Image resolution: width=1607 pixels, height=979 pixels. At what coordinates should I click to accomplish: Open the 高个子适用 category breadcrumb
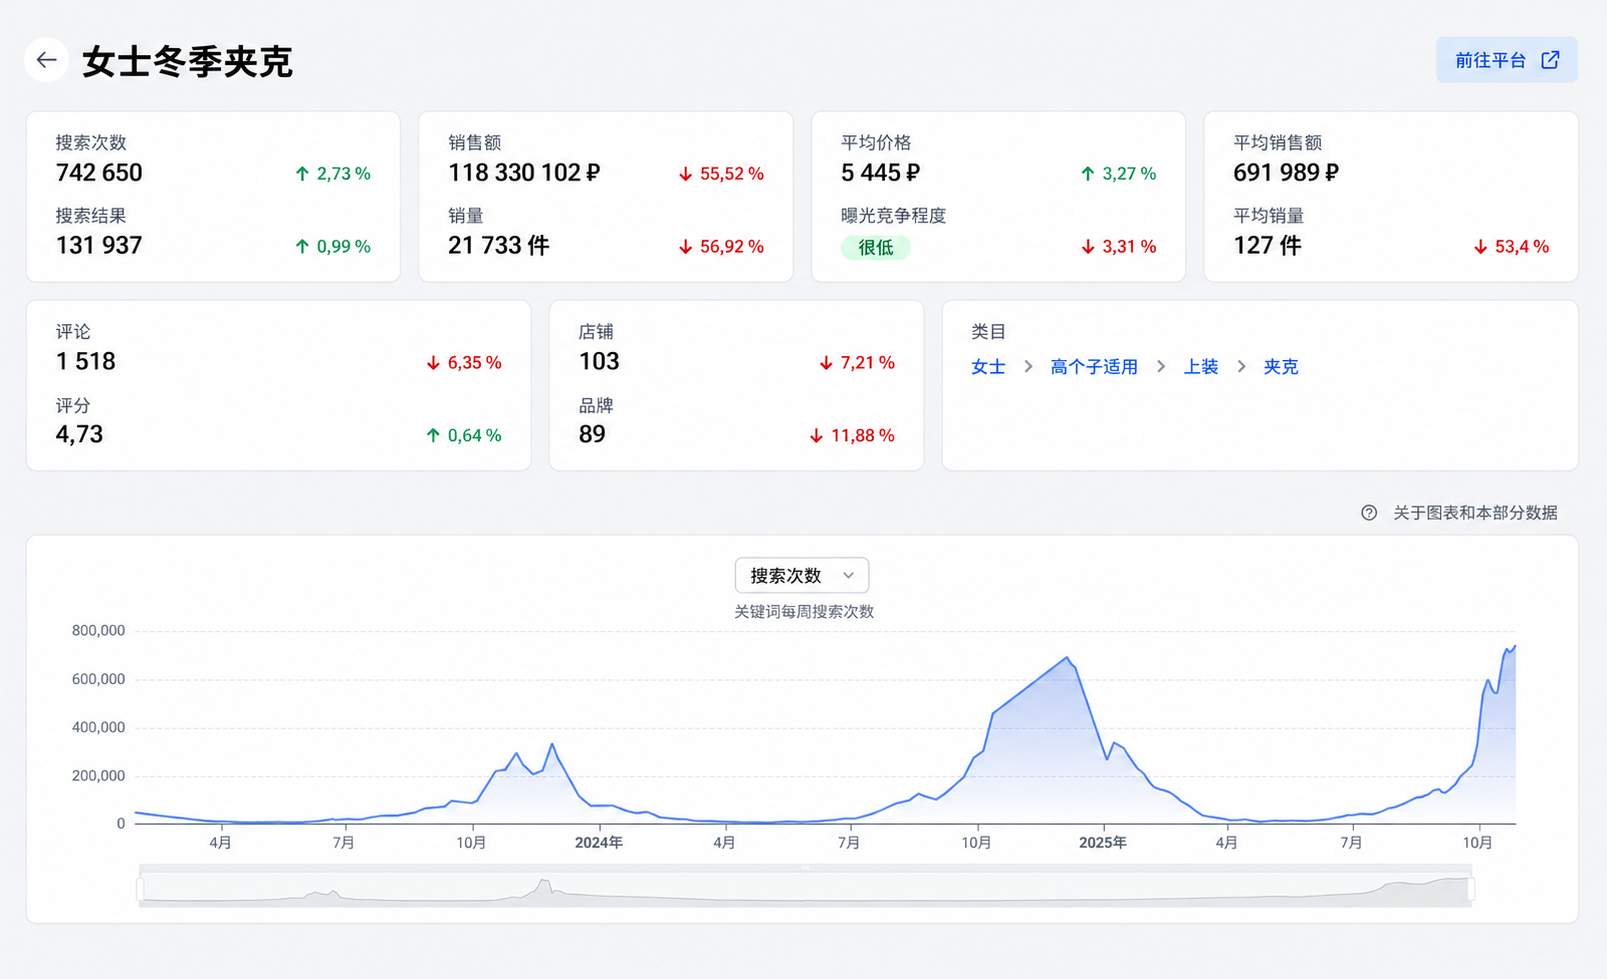click(1094, 367)
